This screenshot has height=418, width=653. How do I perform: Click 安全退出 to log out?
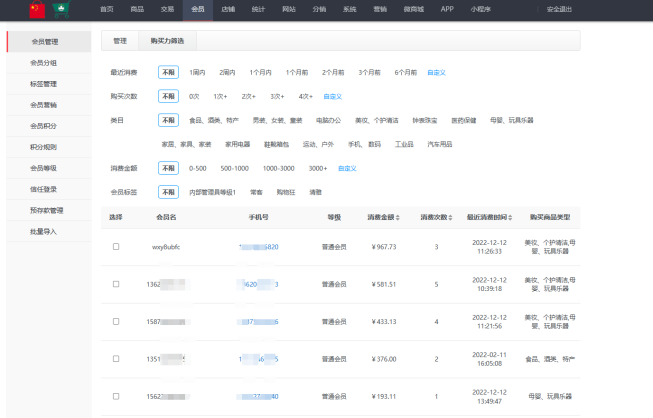coord(559,9)
